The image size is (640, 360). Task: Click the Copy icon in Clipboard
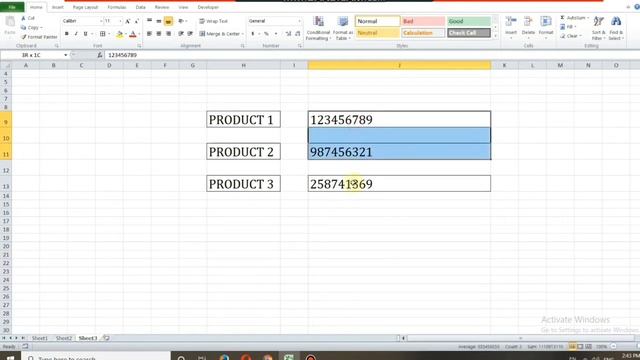(24, 27)
